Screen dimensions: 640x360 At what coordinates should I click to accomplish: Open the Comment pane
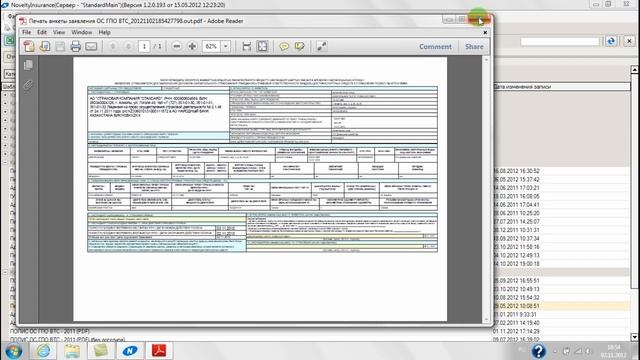point(436,47)
